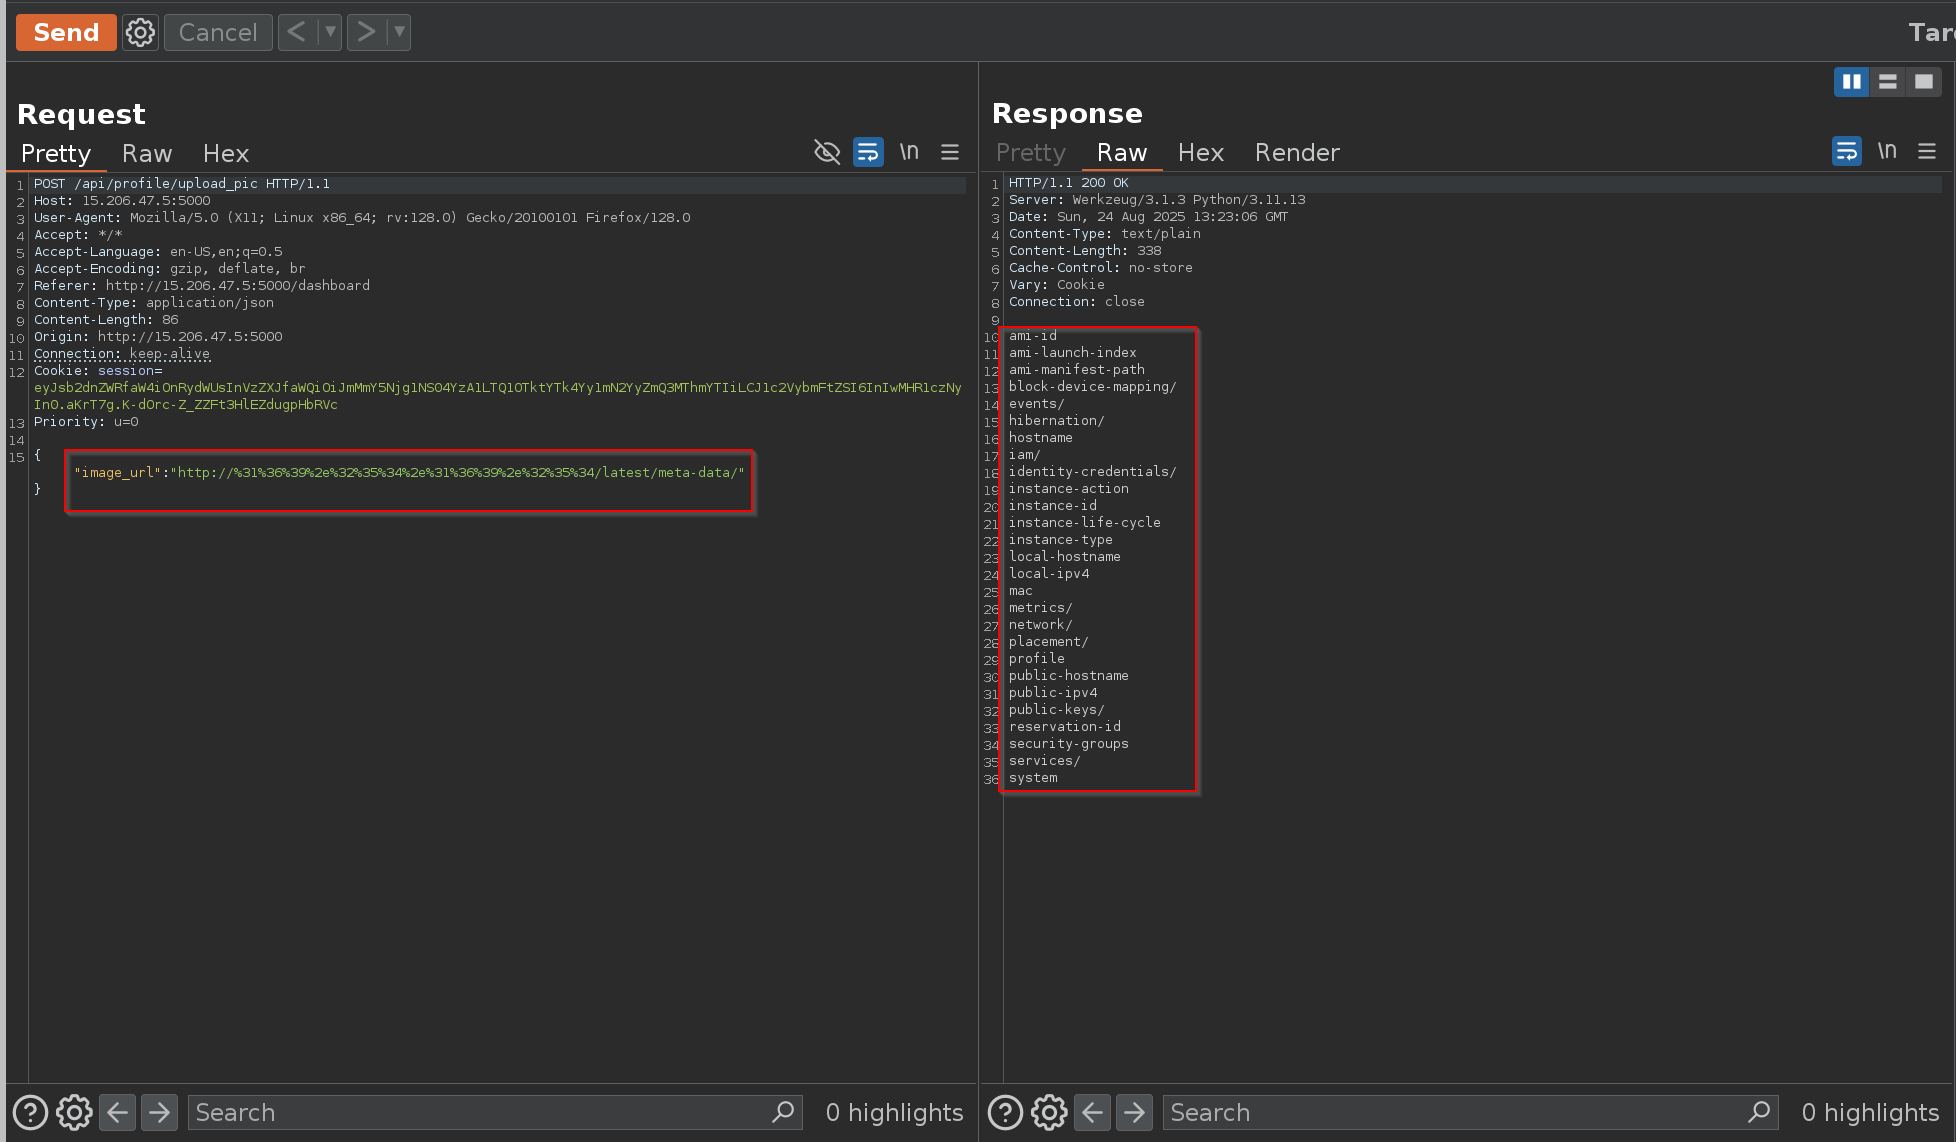Show newline characters in Request editor
The image size is (1956, 1142).
pos(908,152)
